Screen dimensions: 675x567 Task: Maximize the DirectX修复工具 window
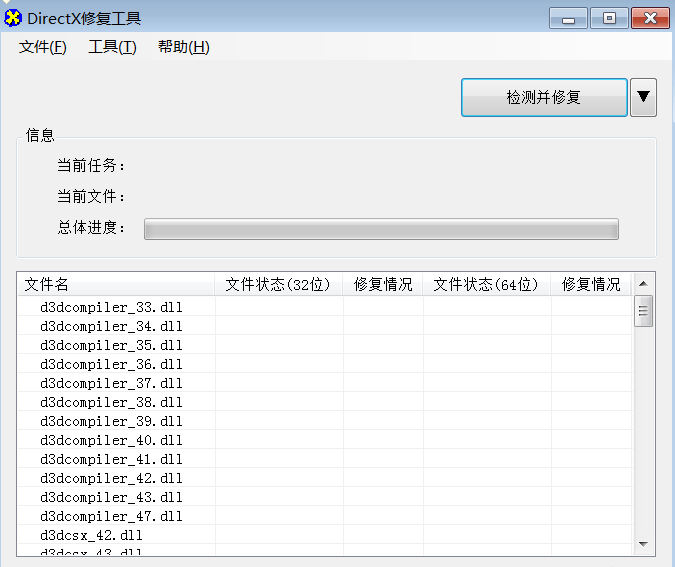pos(609,19)
